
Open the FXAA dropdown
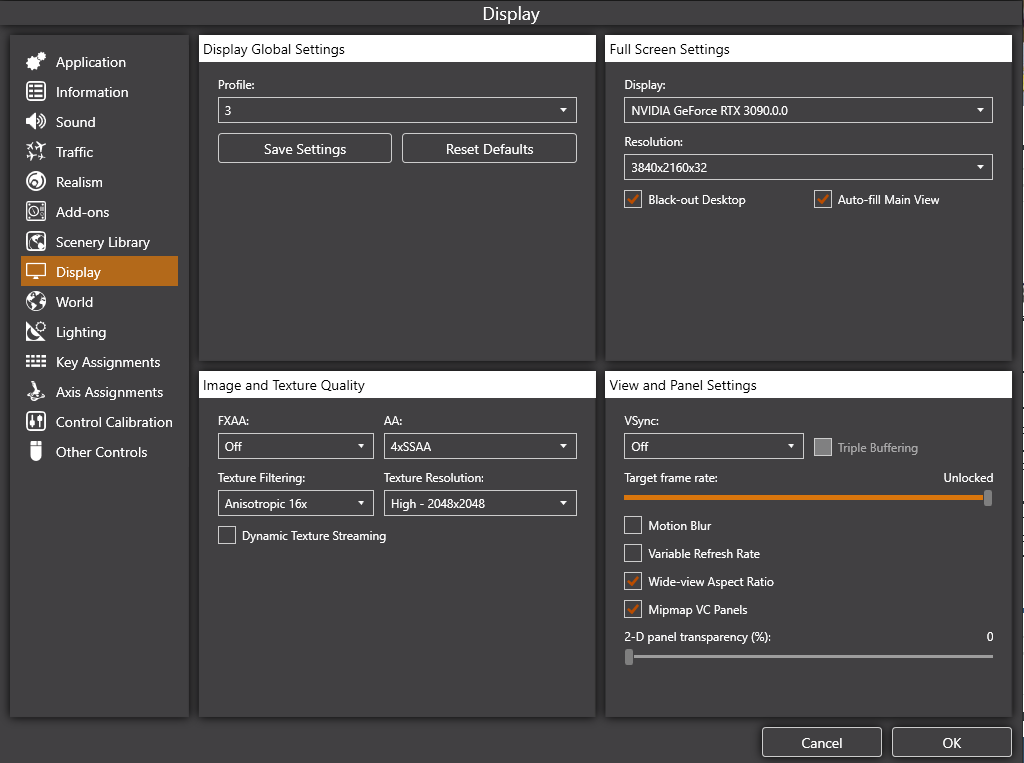tap(295, 446)
